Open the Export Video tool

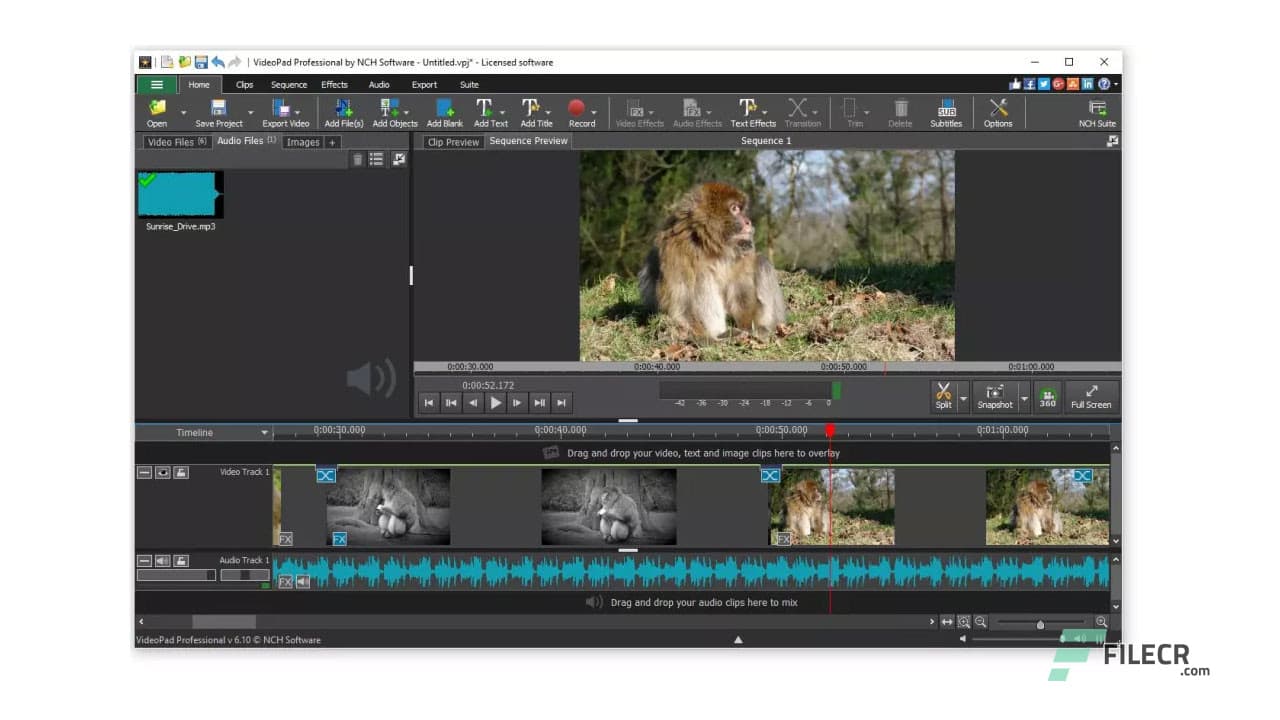pyautogui.click(x=285, y=110)
